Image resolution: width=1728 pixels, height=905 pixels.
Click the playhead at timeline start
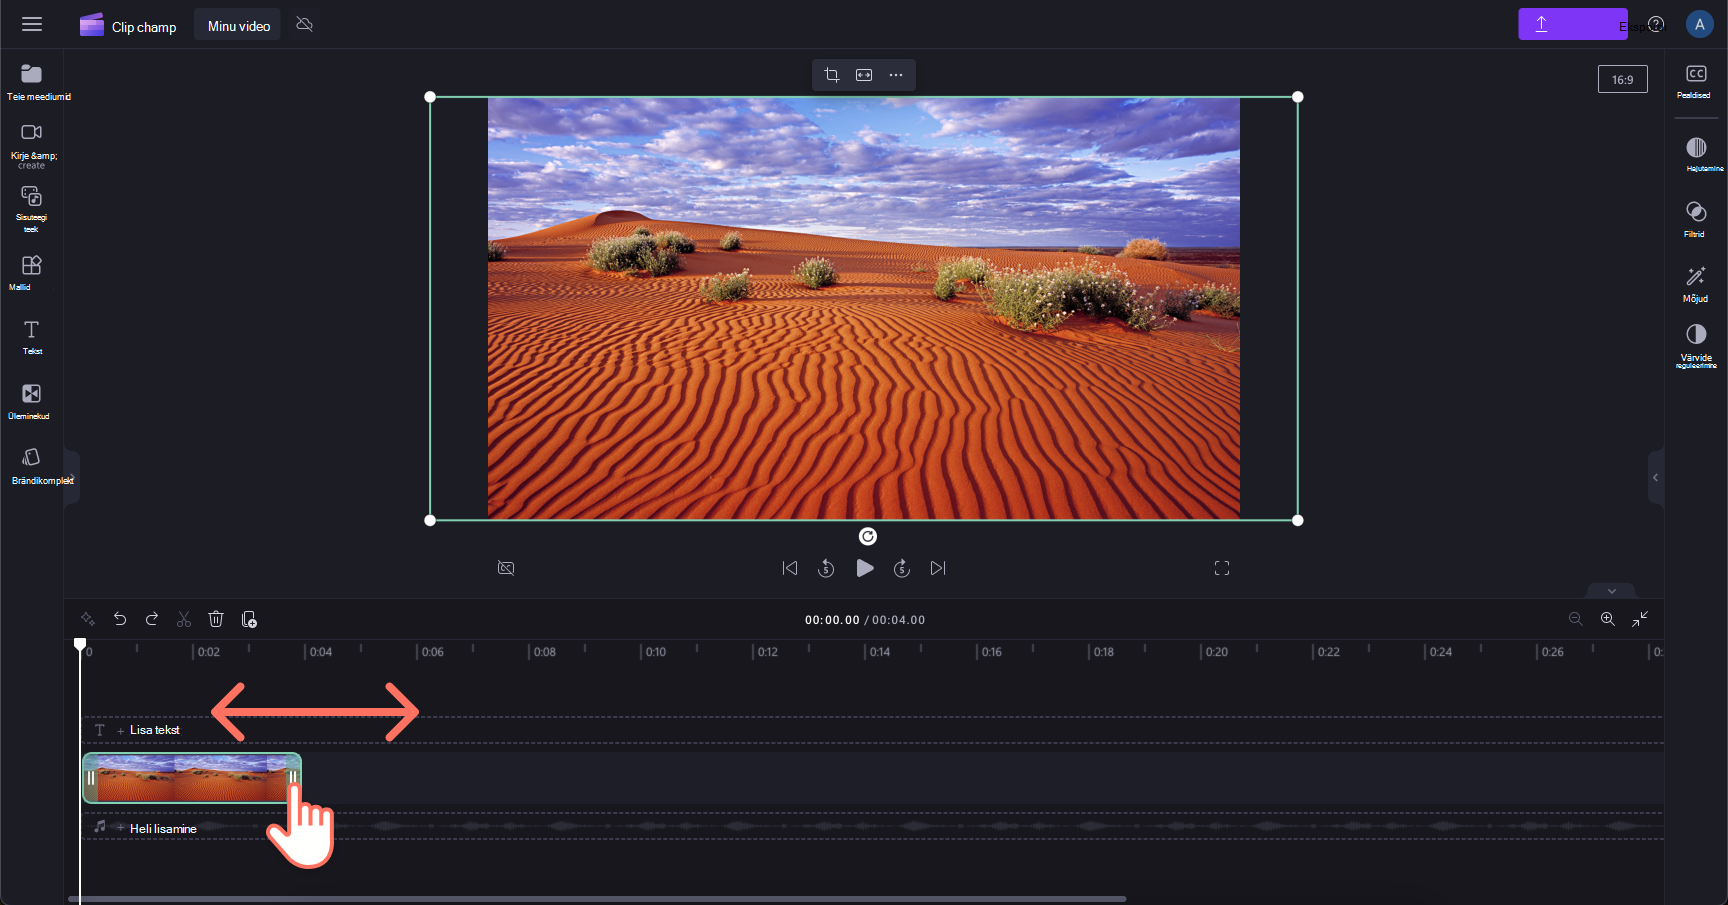80,645
